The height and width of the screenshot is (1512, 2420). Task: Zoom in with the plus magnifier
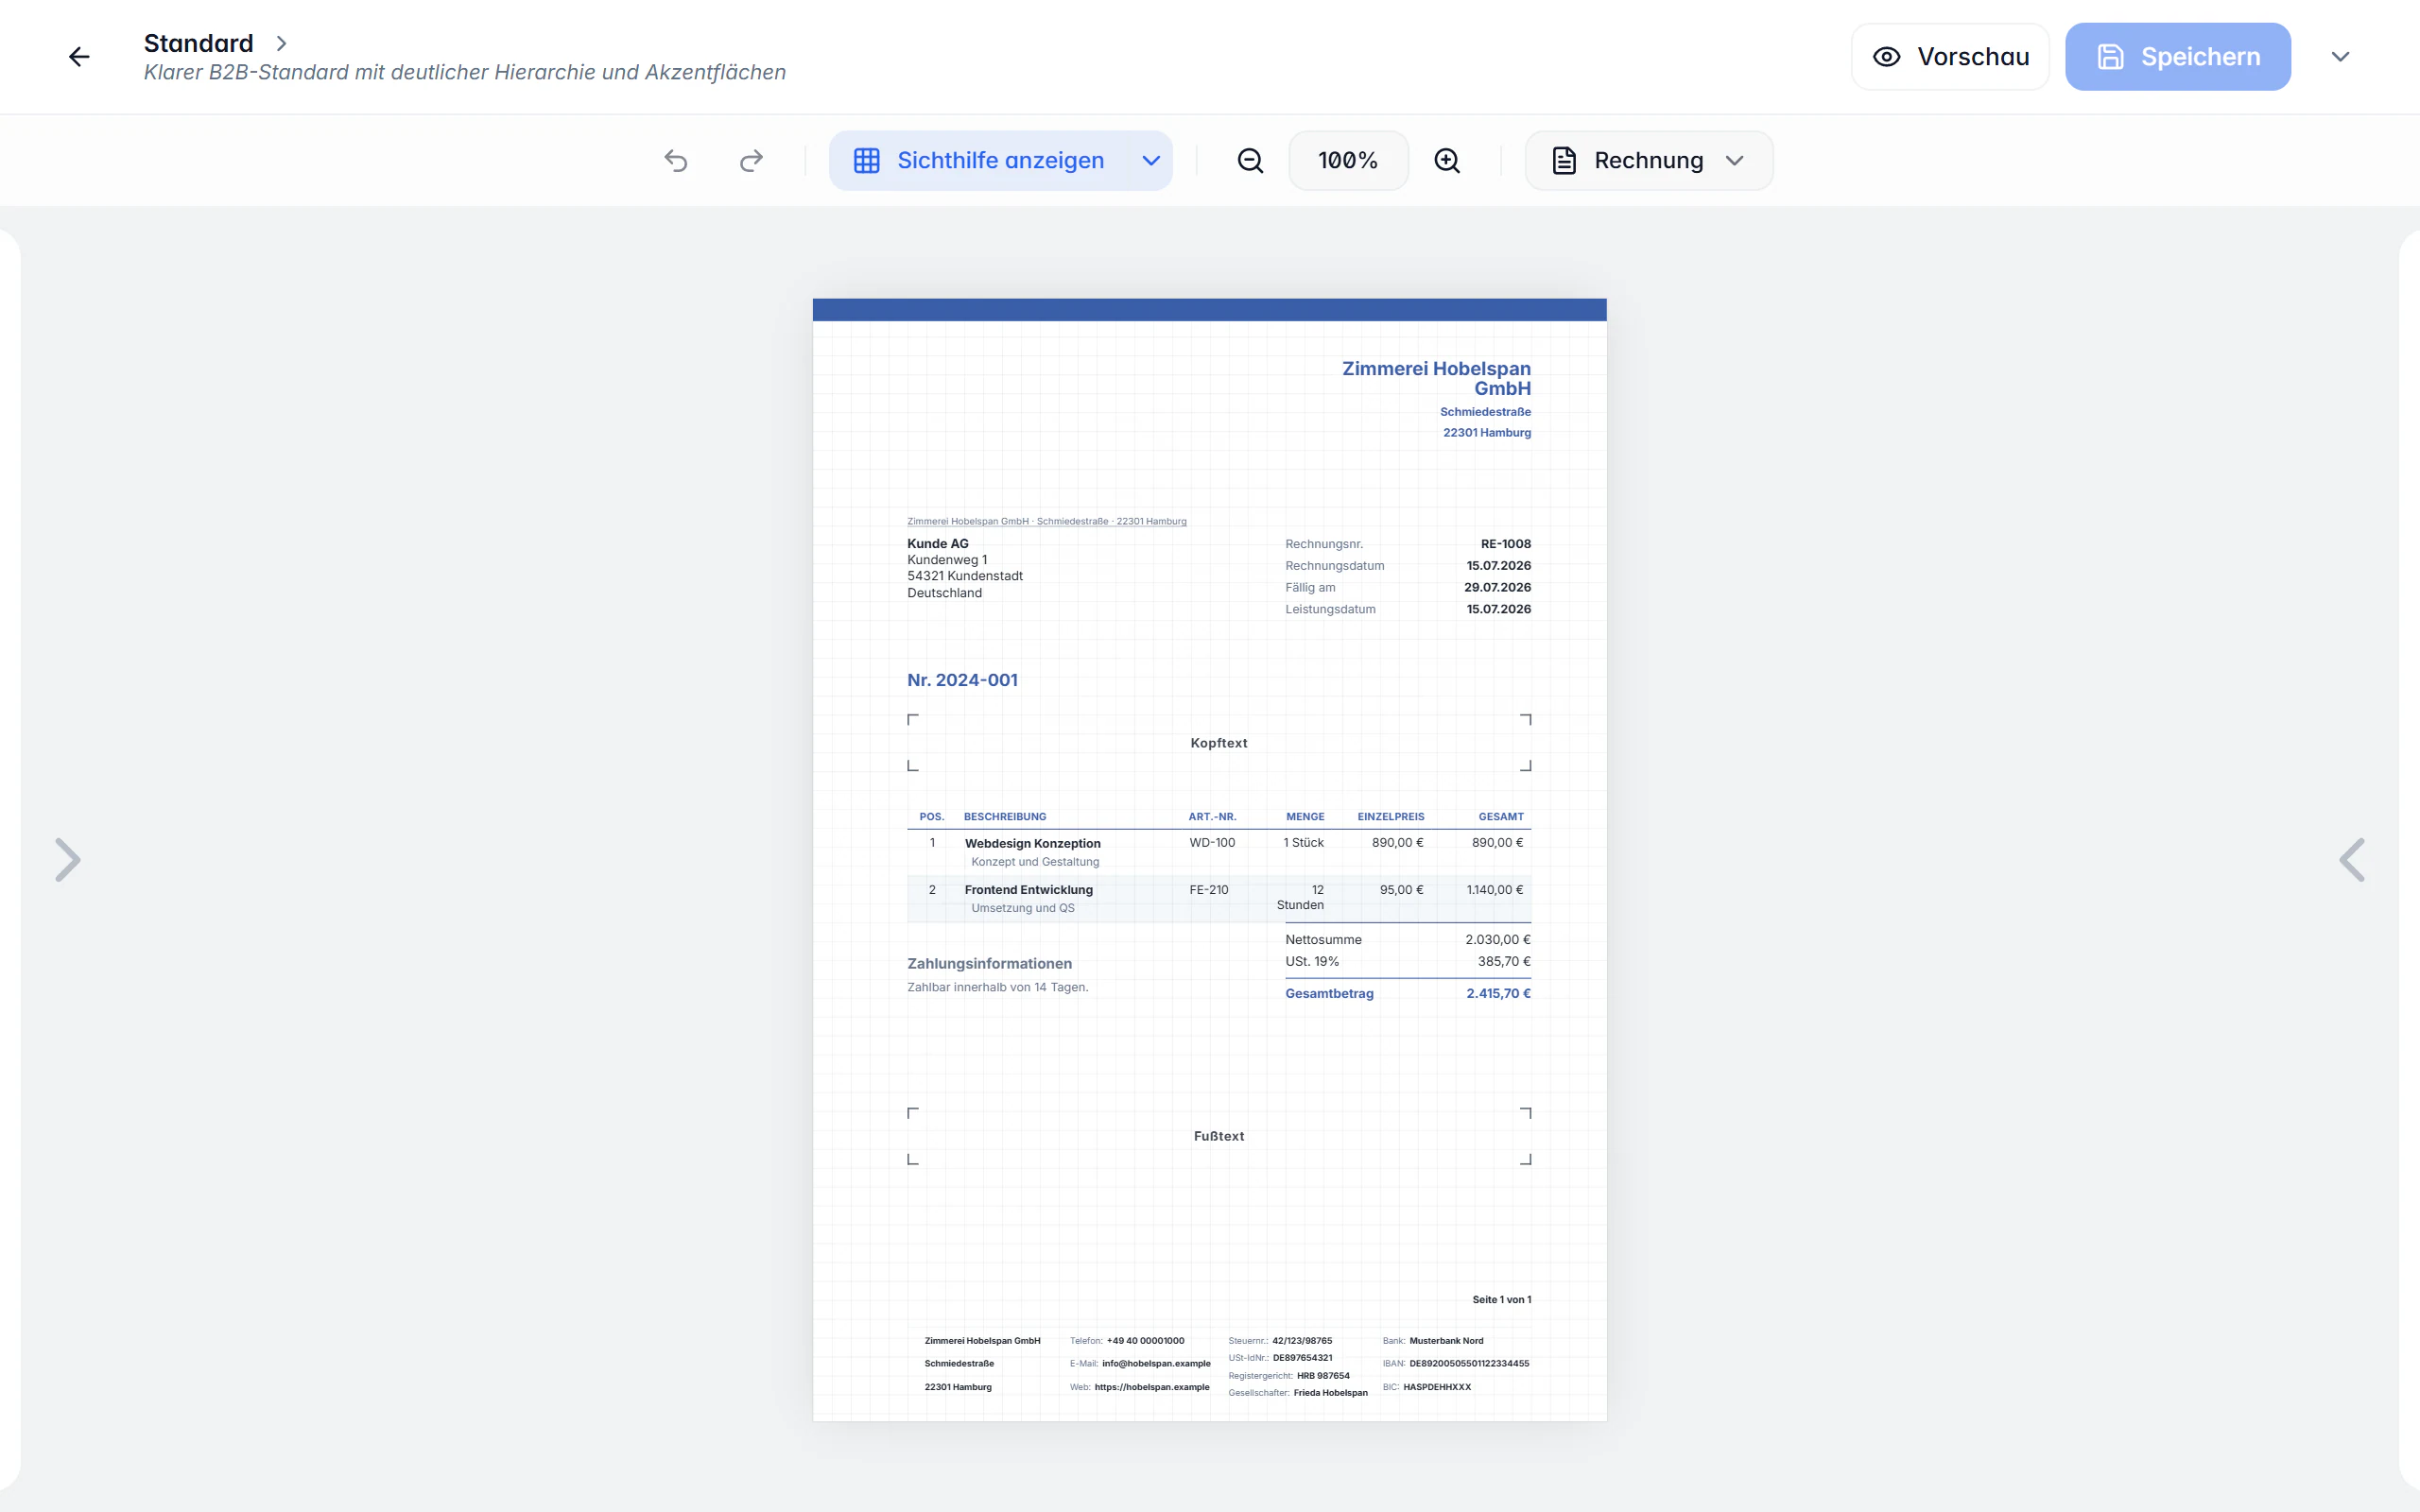click(1447, 160)
